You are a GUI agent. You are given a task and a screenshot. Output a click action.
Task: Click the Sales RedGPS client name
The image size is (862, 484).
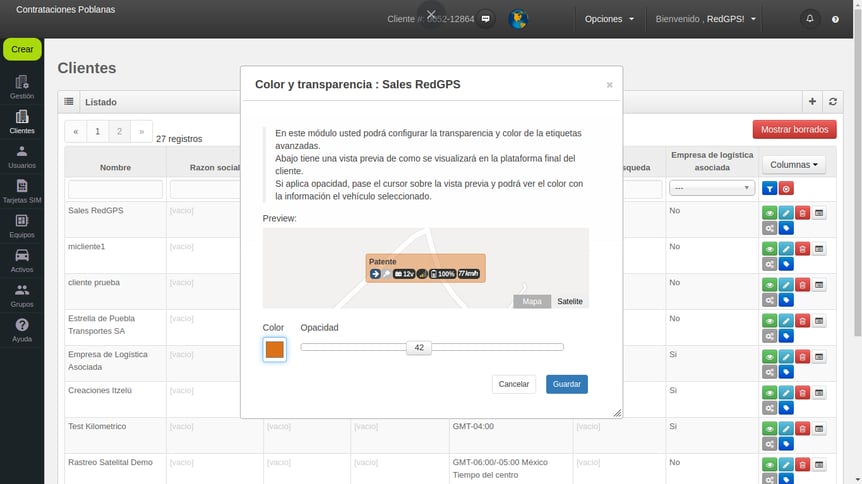point(96,211)
